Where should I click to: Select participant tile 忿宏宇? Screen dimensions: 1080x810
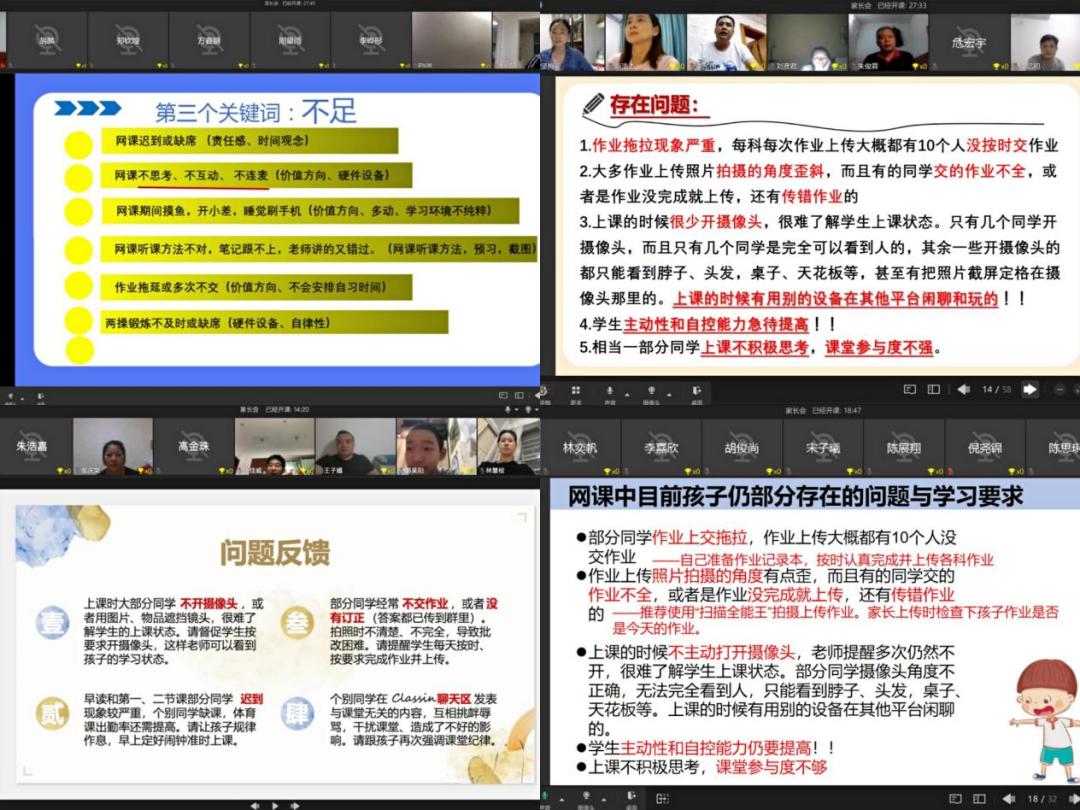click(968, 43)
